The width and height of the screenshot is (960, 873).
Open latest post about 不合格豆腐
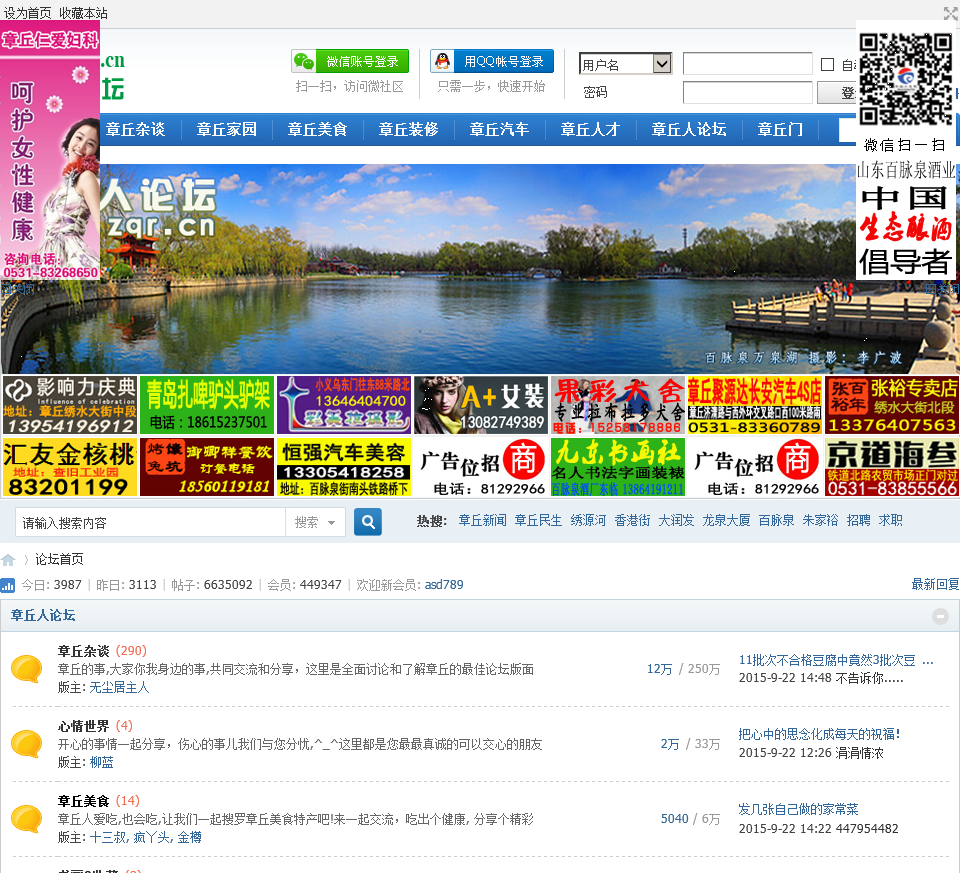[836, 661]
